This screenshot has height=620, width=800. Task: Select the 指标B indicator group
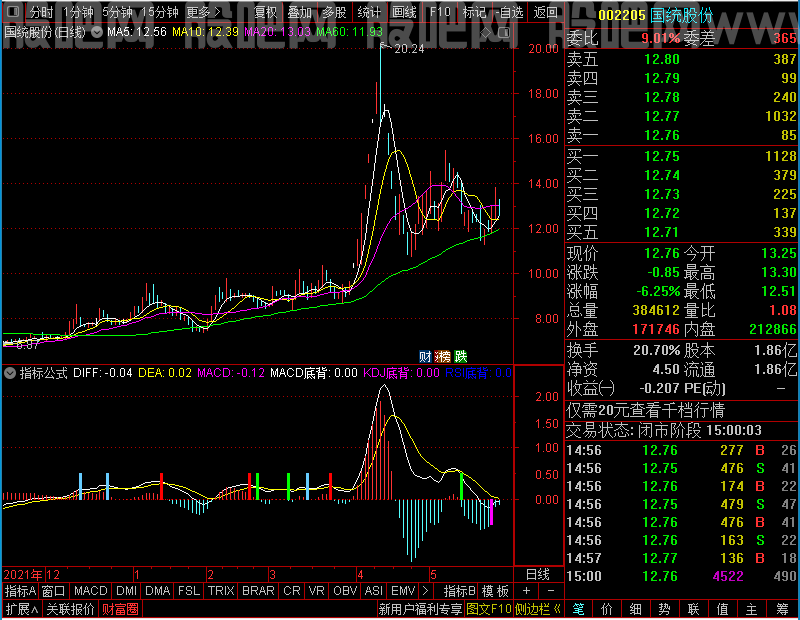click(x=460, y=591)
